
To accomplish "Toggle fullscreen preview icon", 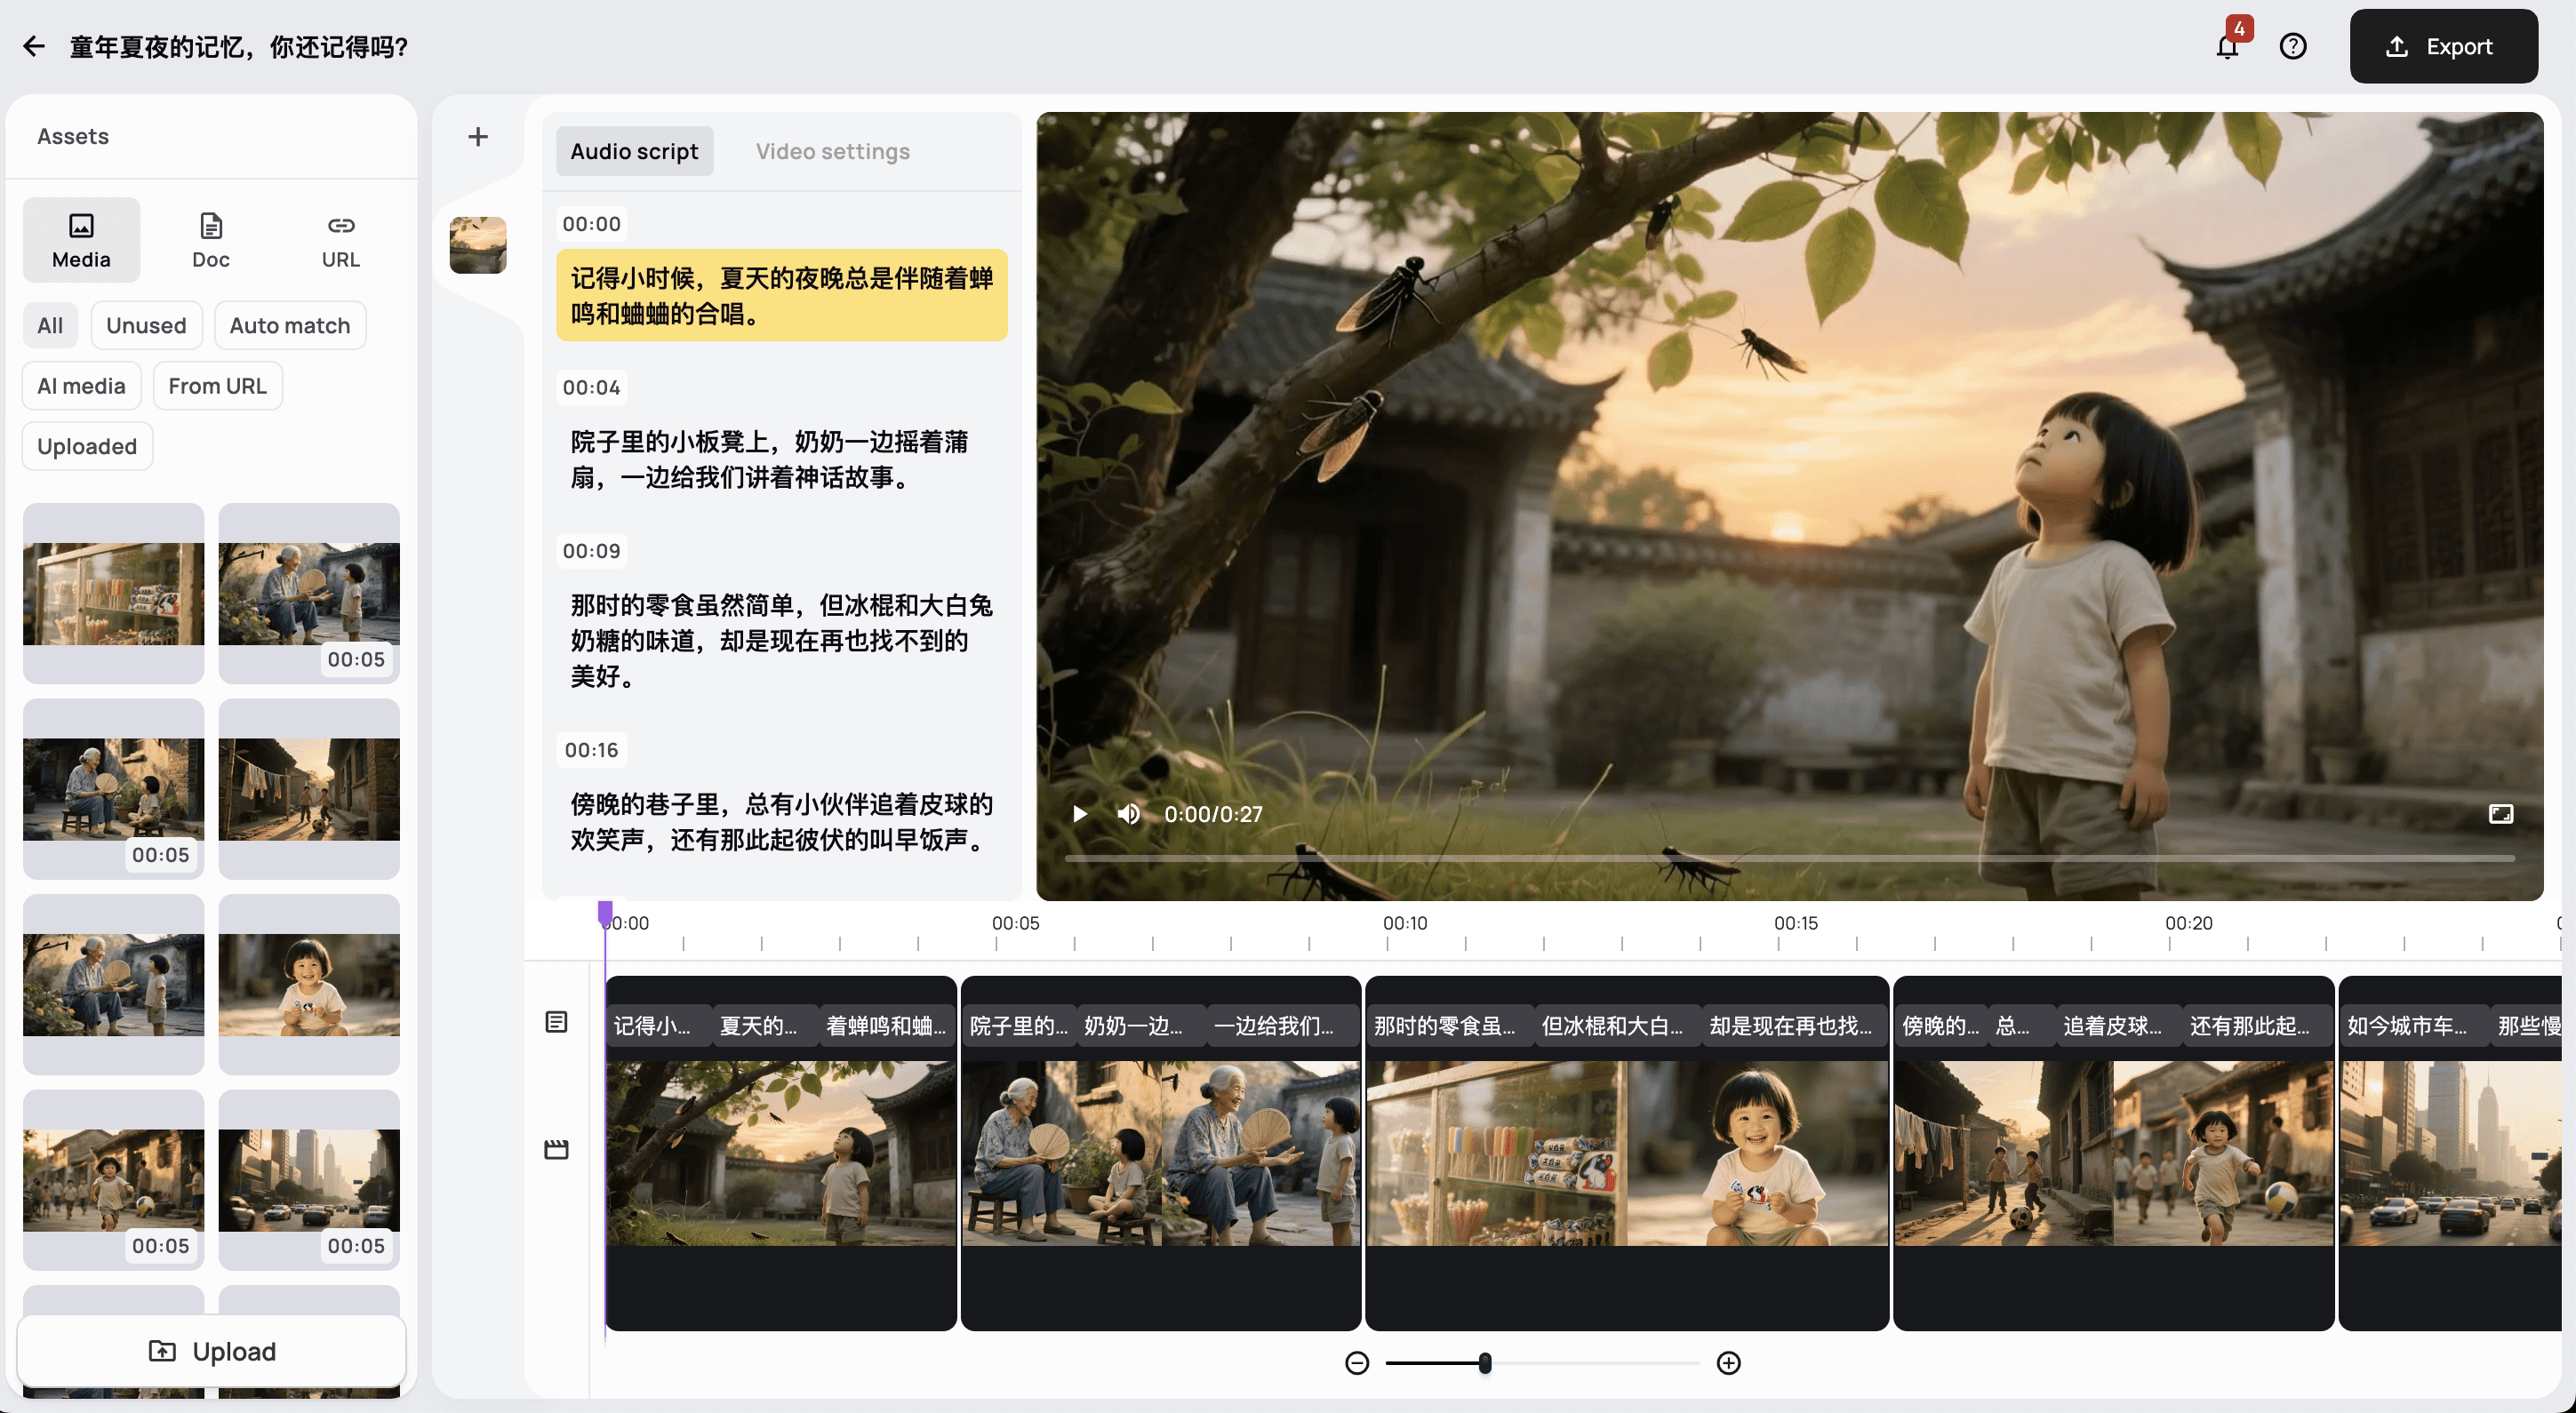I will (2500, 814).
